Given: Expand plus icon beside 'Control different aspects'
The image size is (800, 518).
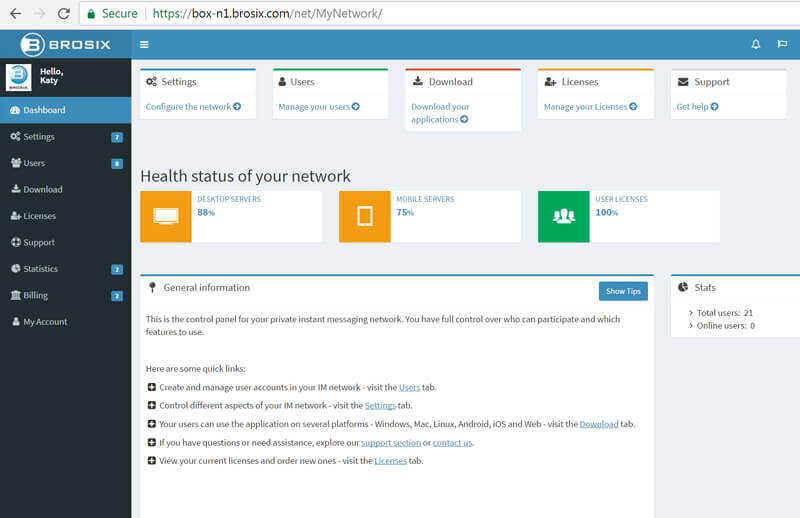Looking at the screenshot, I should [x=152, y=405].
